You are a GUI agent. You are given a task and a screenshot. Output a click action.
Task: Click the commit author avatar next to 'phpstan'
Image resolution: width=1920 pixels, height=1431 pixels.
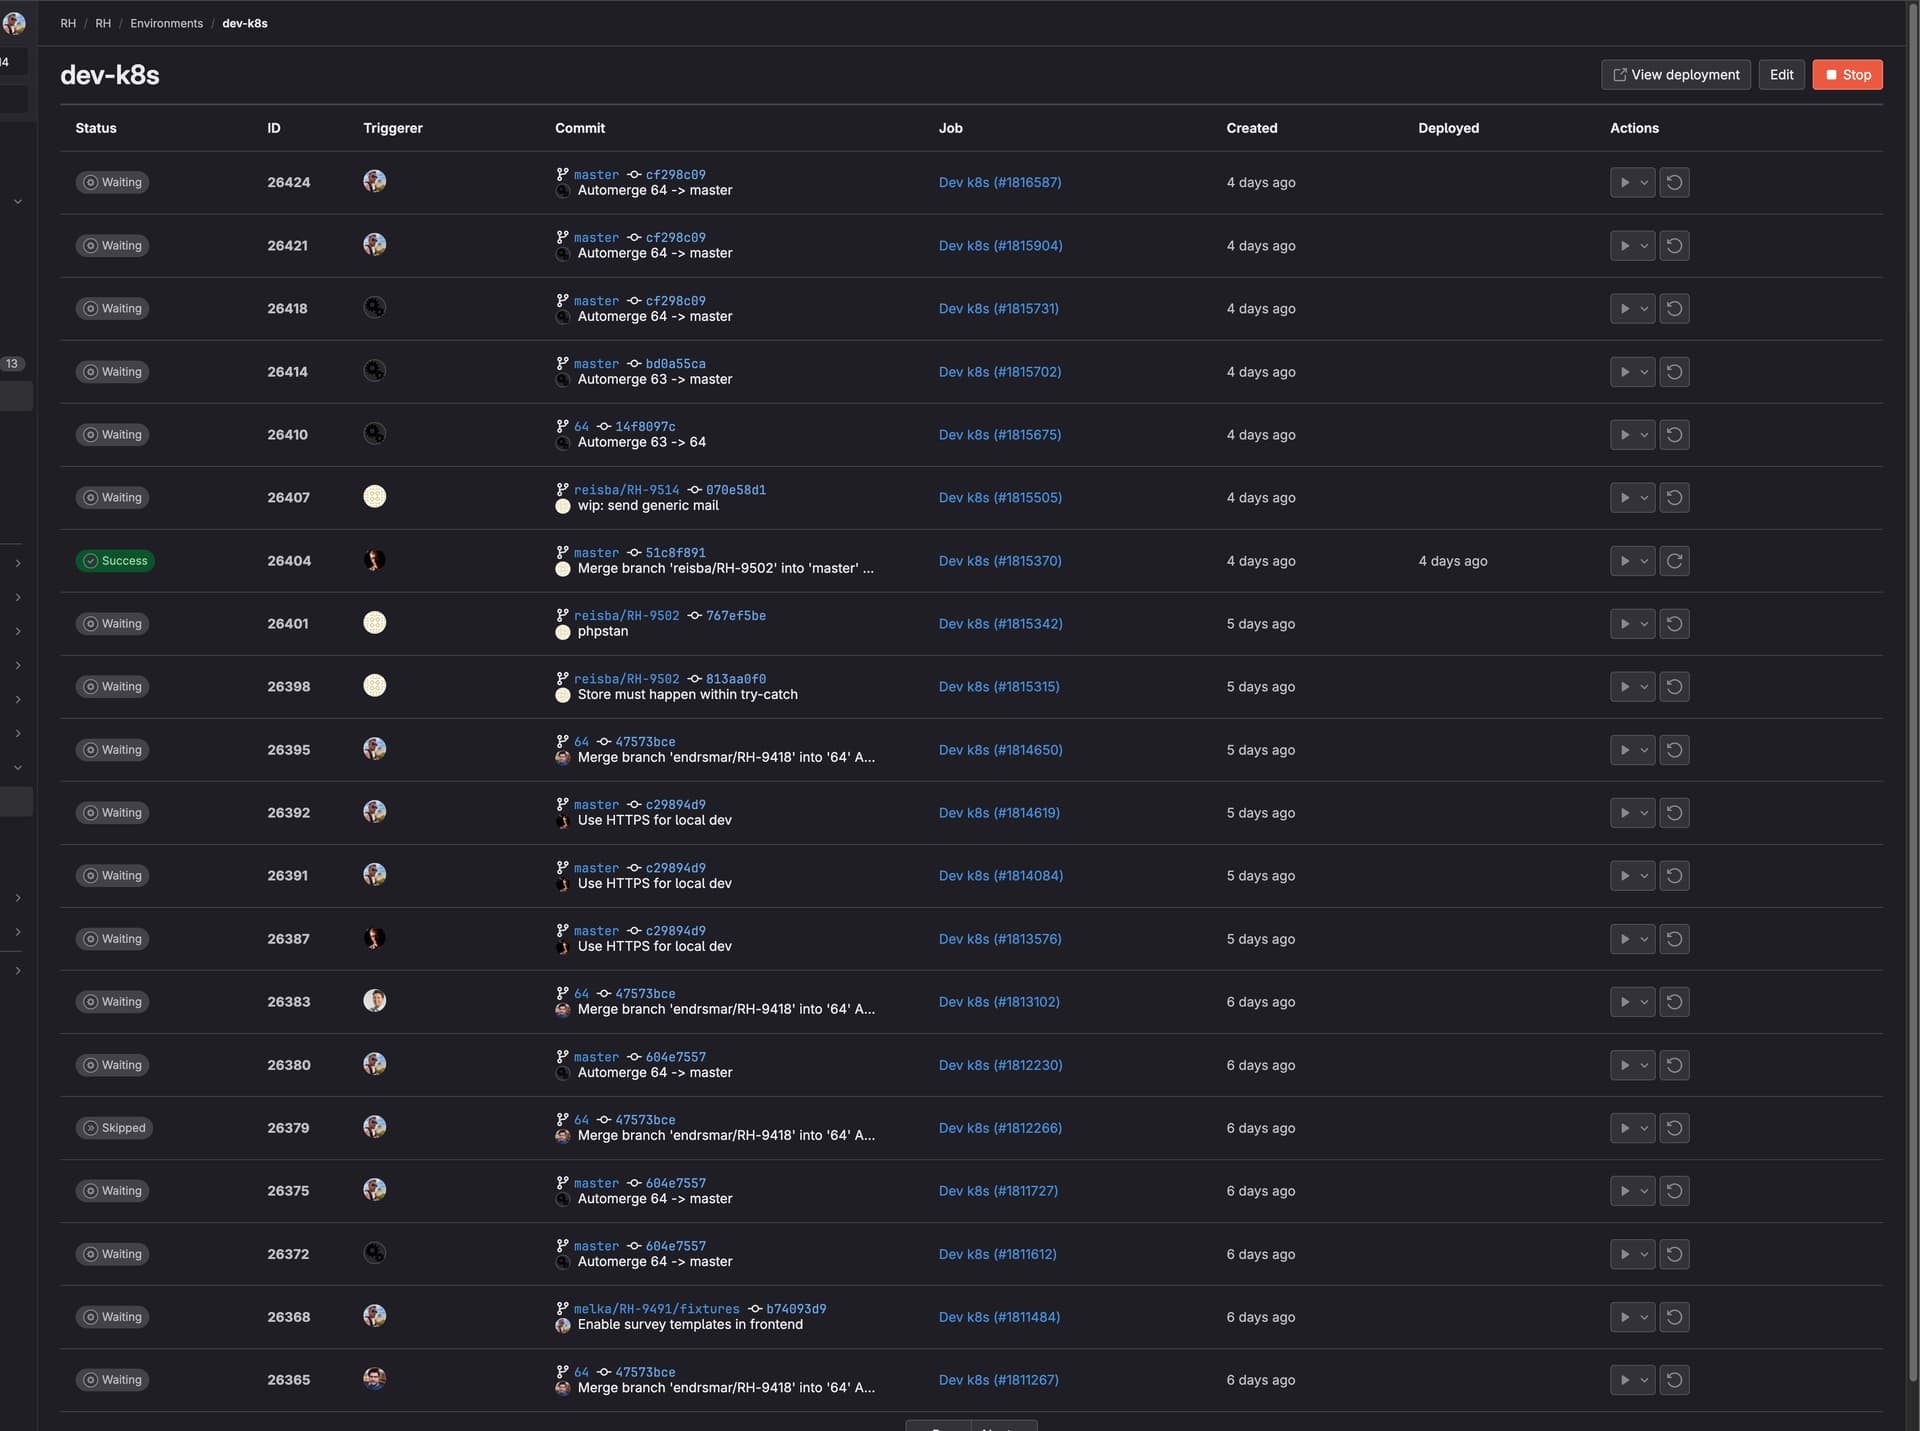pos(563,632)
